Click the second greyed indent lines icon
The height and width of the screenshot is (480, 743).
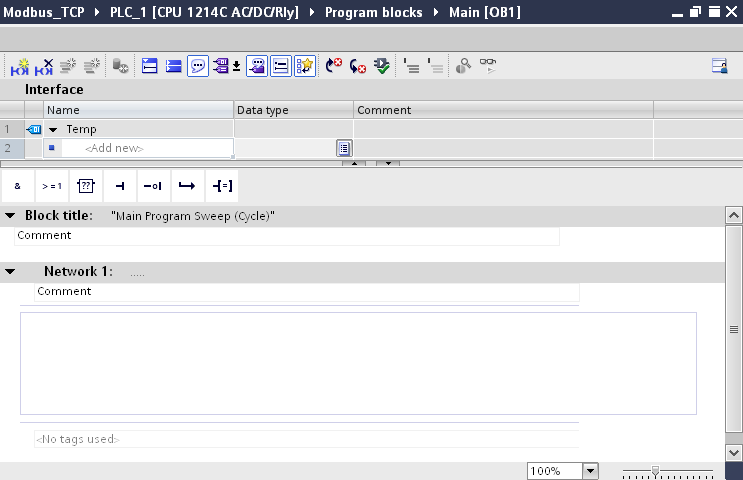tap(435, 66)
